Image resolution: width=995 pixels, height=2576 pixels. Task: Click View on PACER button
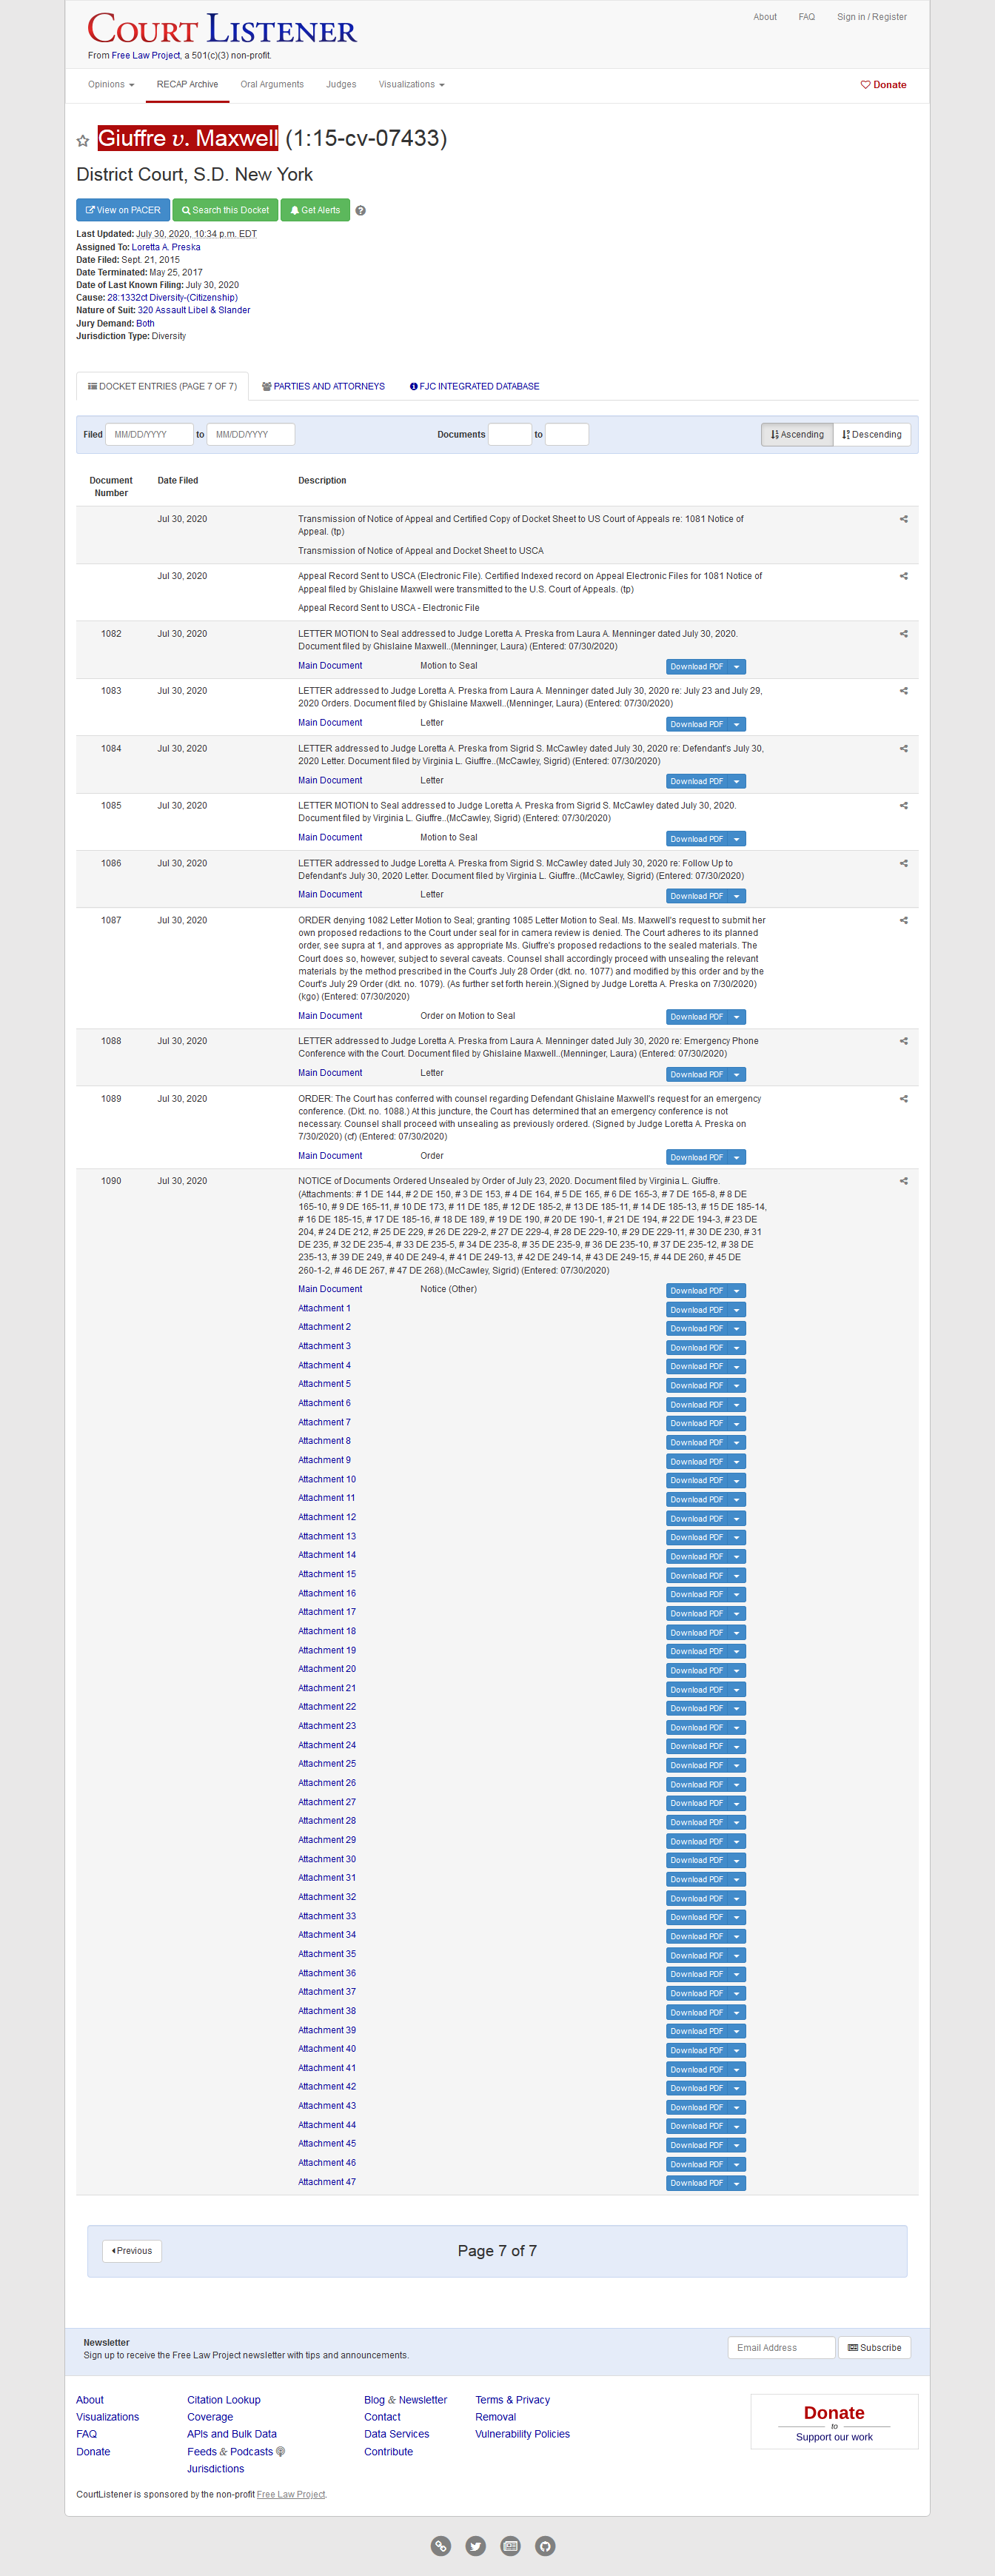point(123,210)
